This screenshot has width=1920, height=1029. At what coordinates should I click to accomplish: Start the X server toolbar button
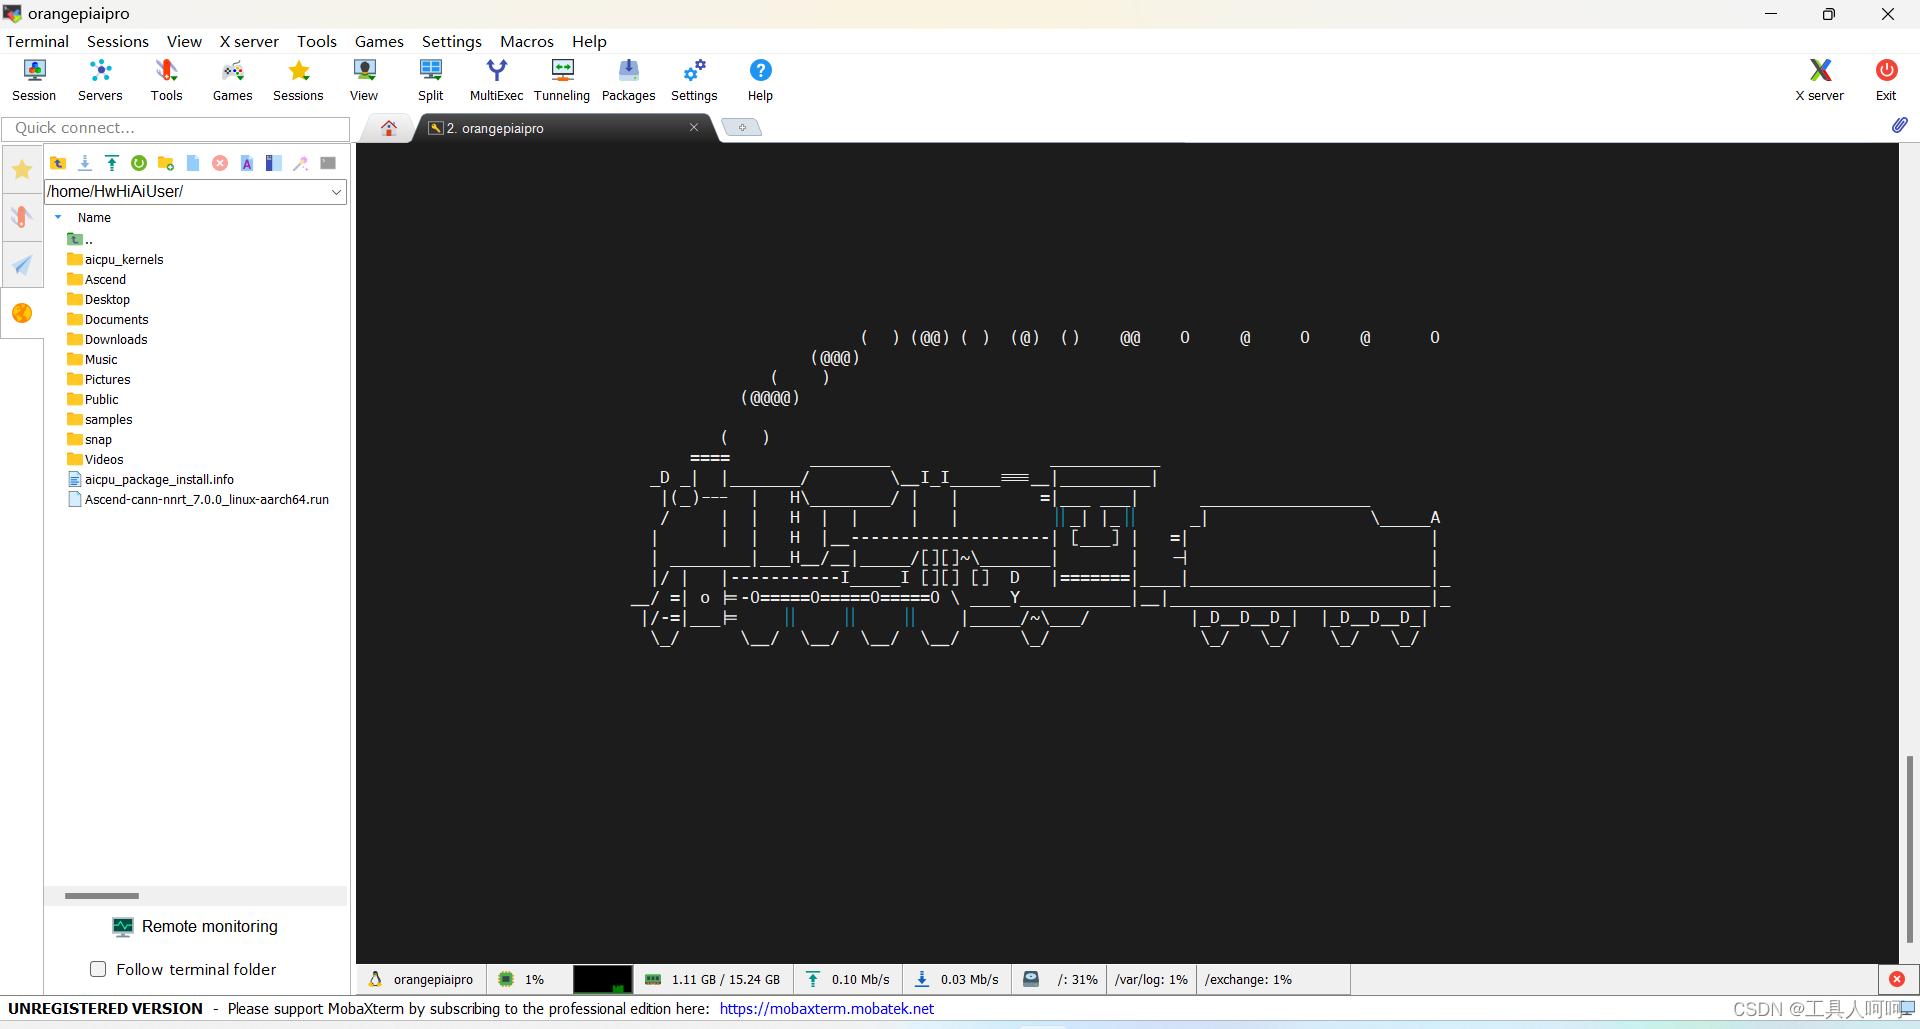(1820, 80)
